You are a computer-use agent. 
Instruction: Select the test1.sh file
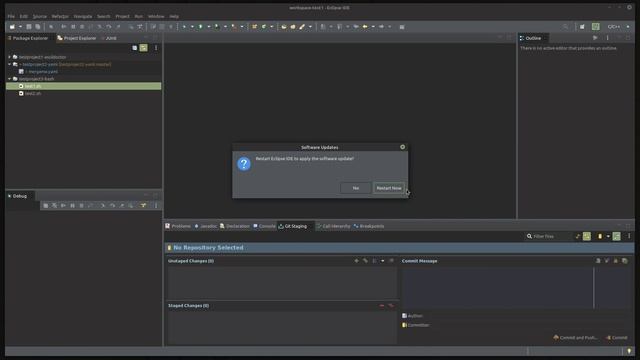[x=83, y=86]
